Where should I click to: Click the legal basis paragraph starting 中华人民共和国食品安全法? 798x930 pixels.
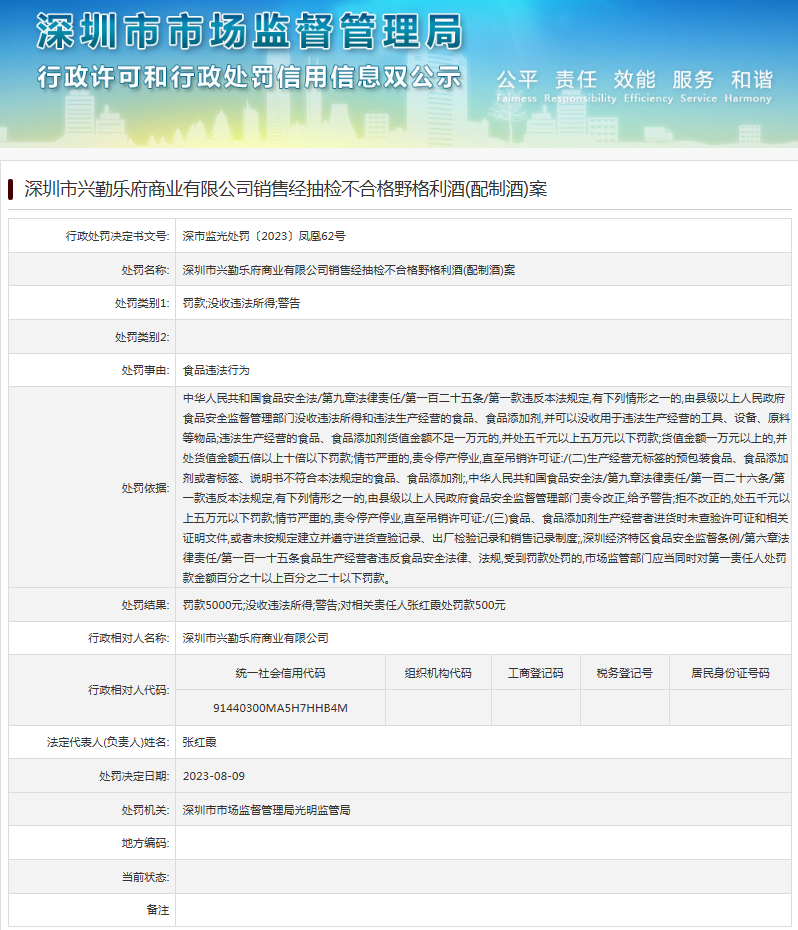(x=486, y=488)
